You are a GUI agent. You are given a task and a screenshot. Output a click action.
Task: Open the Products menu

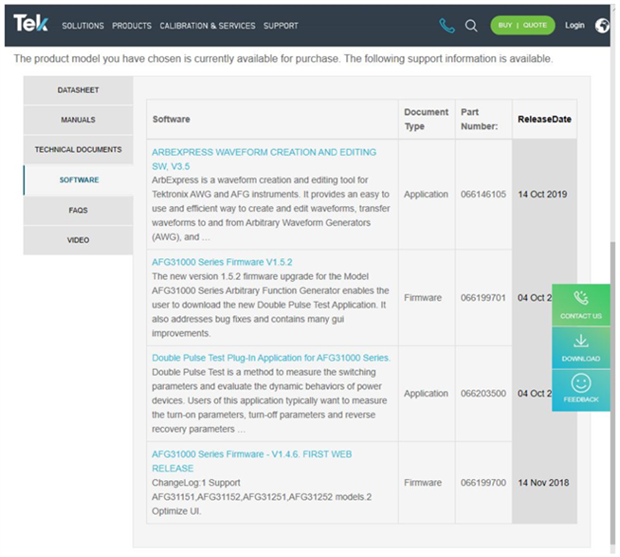tap(132, 26)
